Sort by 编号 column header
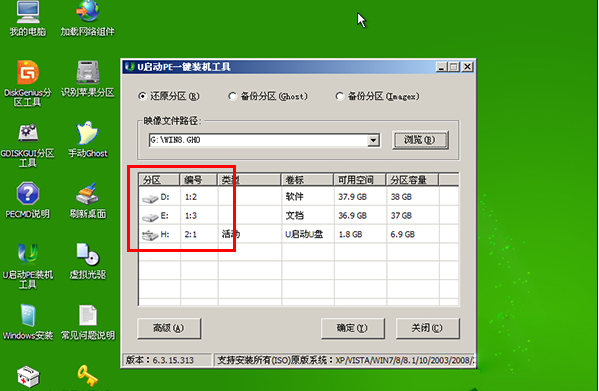 point(198,180)
